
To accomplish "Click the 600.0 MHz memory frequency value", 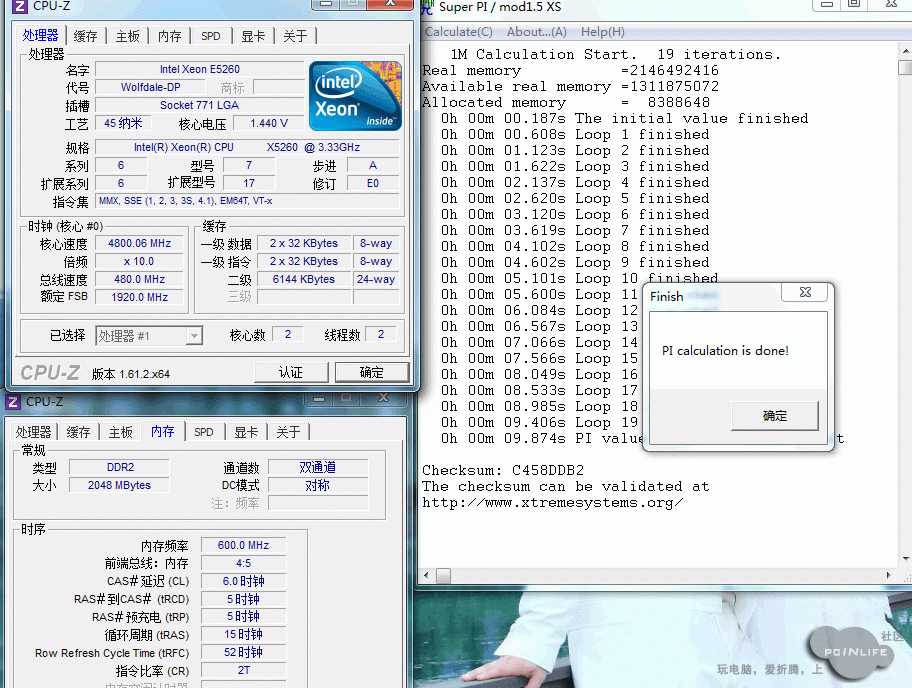I will click(x=244, y=545).
